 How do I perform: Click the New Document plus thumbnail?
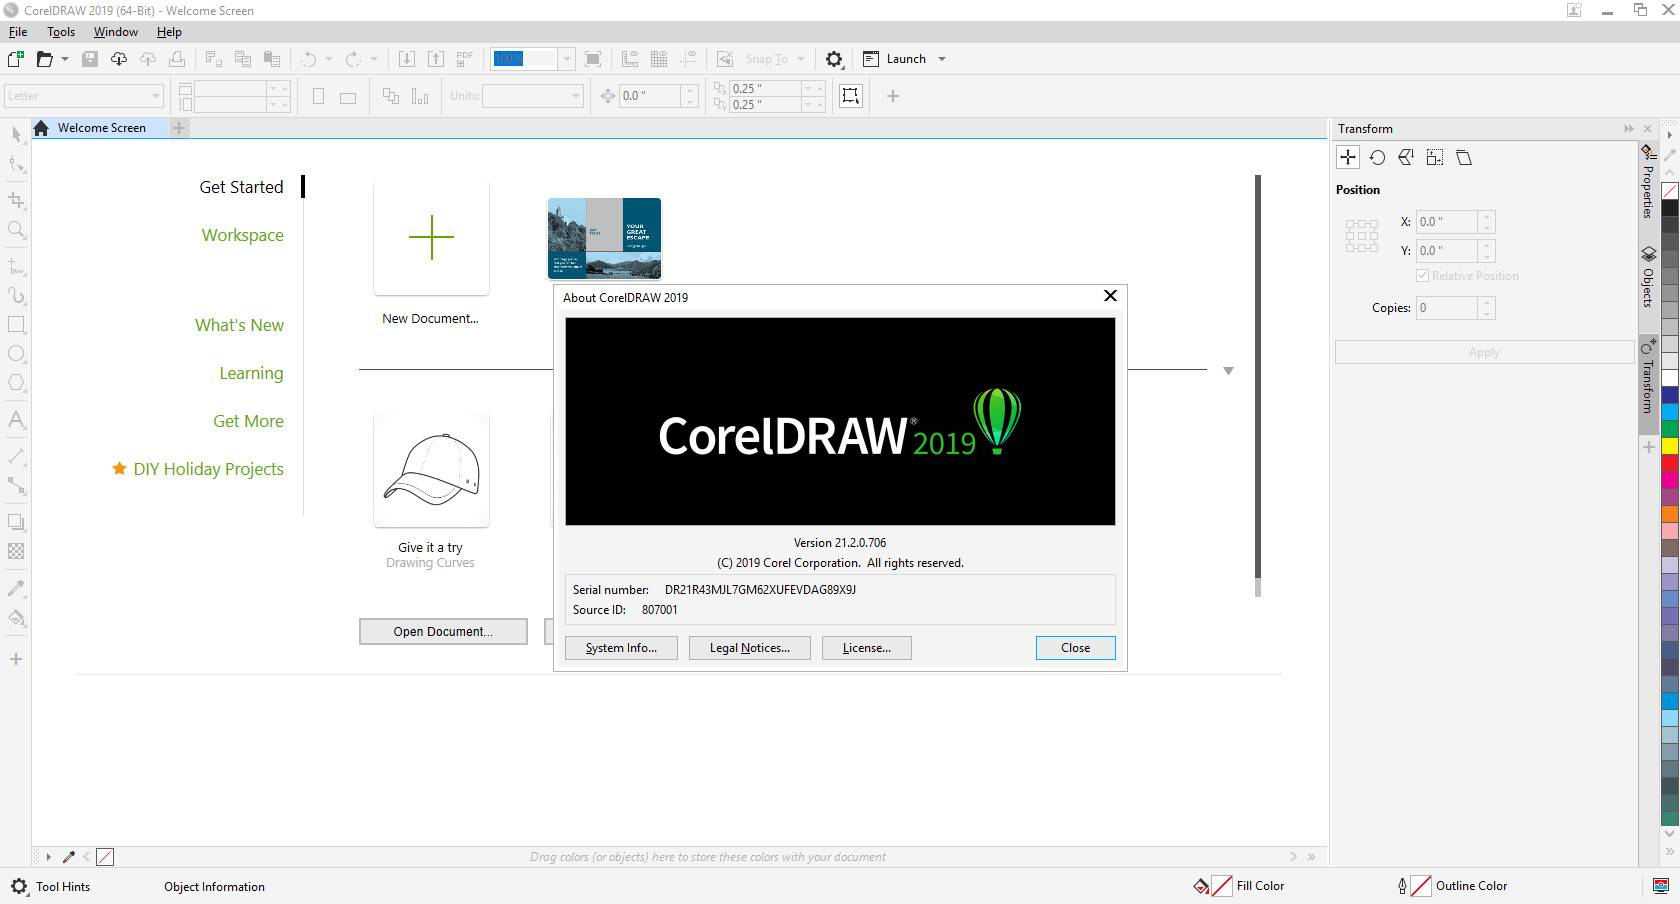[x=431, y=238]
